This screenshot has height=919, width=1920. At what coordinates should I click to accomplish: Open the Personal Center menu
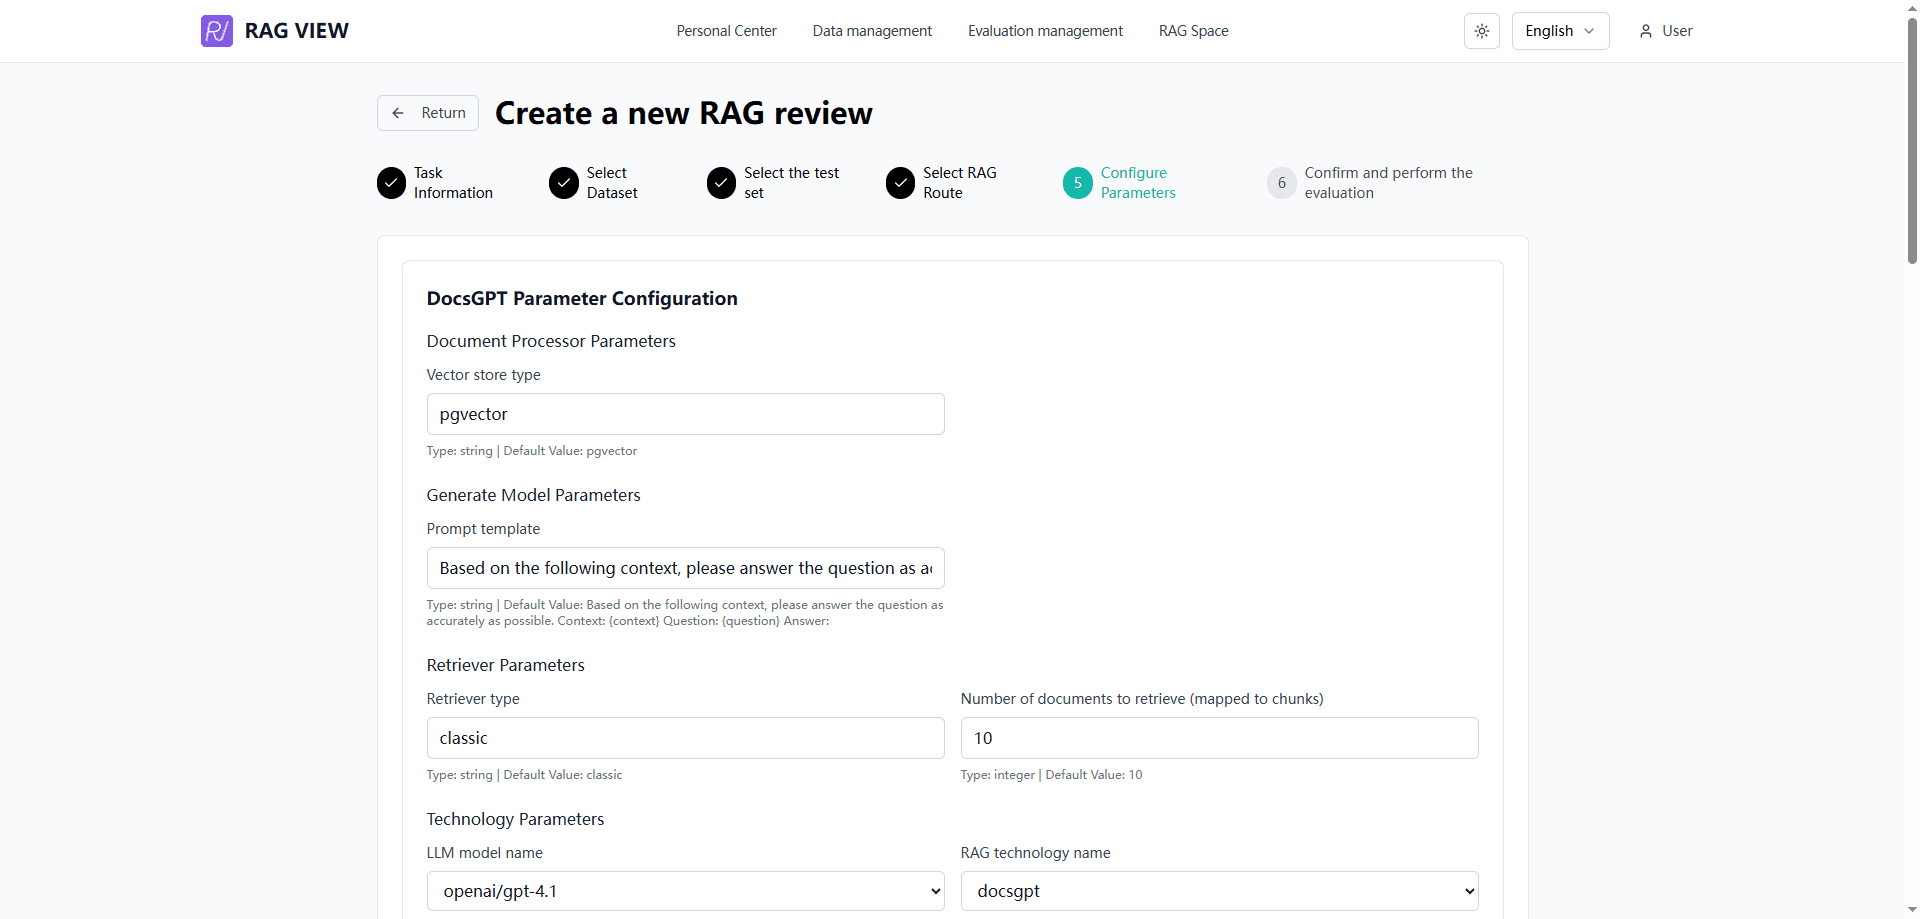726,31
